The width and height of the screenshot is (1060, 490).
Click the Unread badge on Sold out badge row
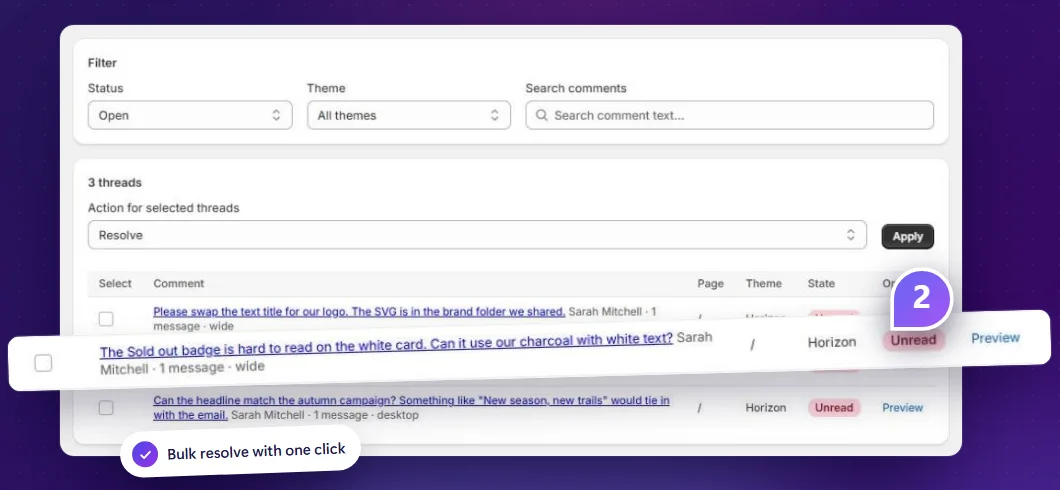(913, 340)
